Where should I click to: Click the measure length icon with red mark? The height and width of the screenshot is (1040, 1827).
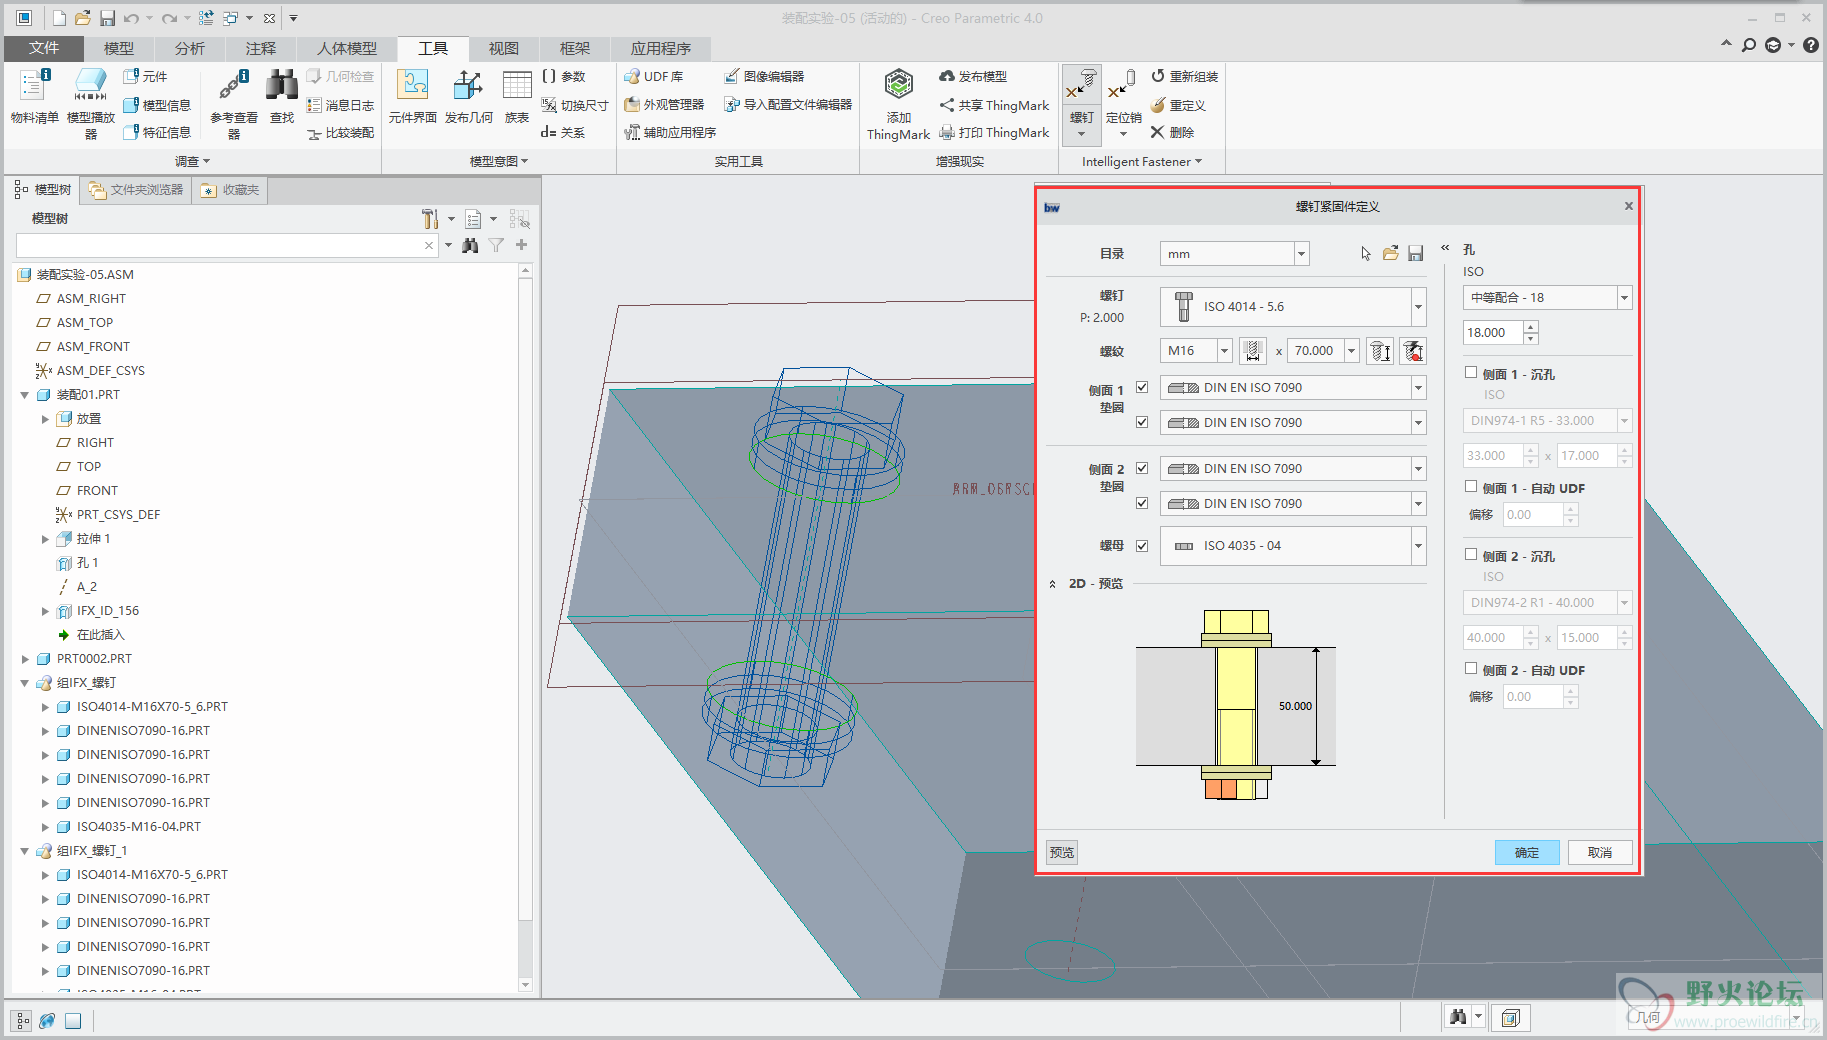[x=1413, y=350]
